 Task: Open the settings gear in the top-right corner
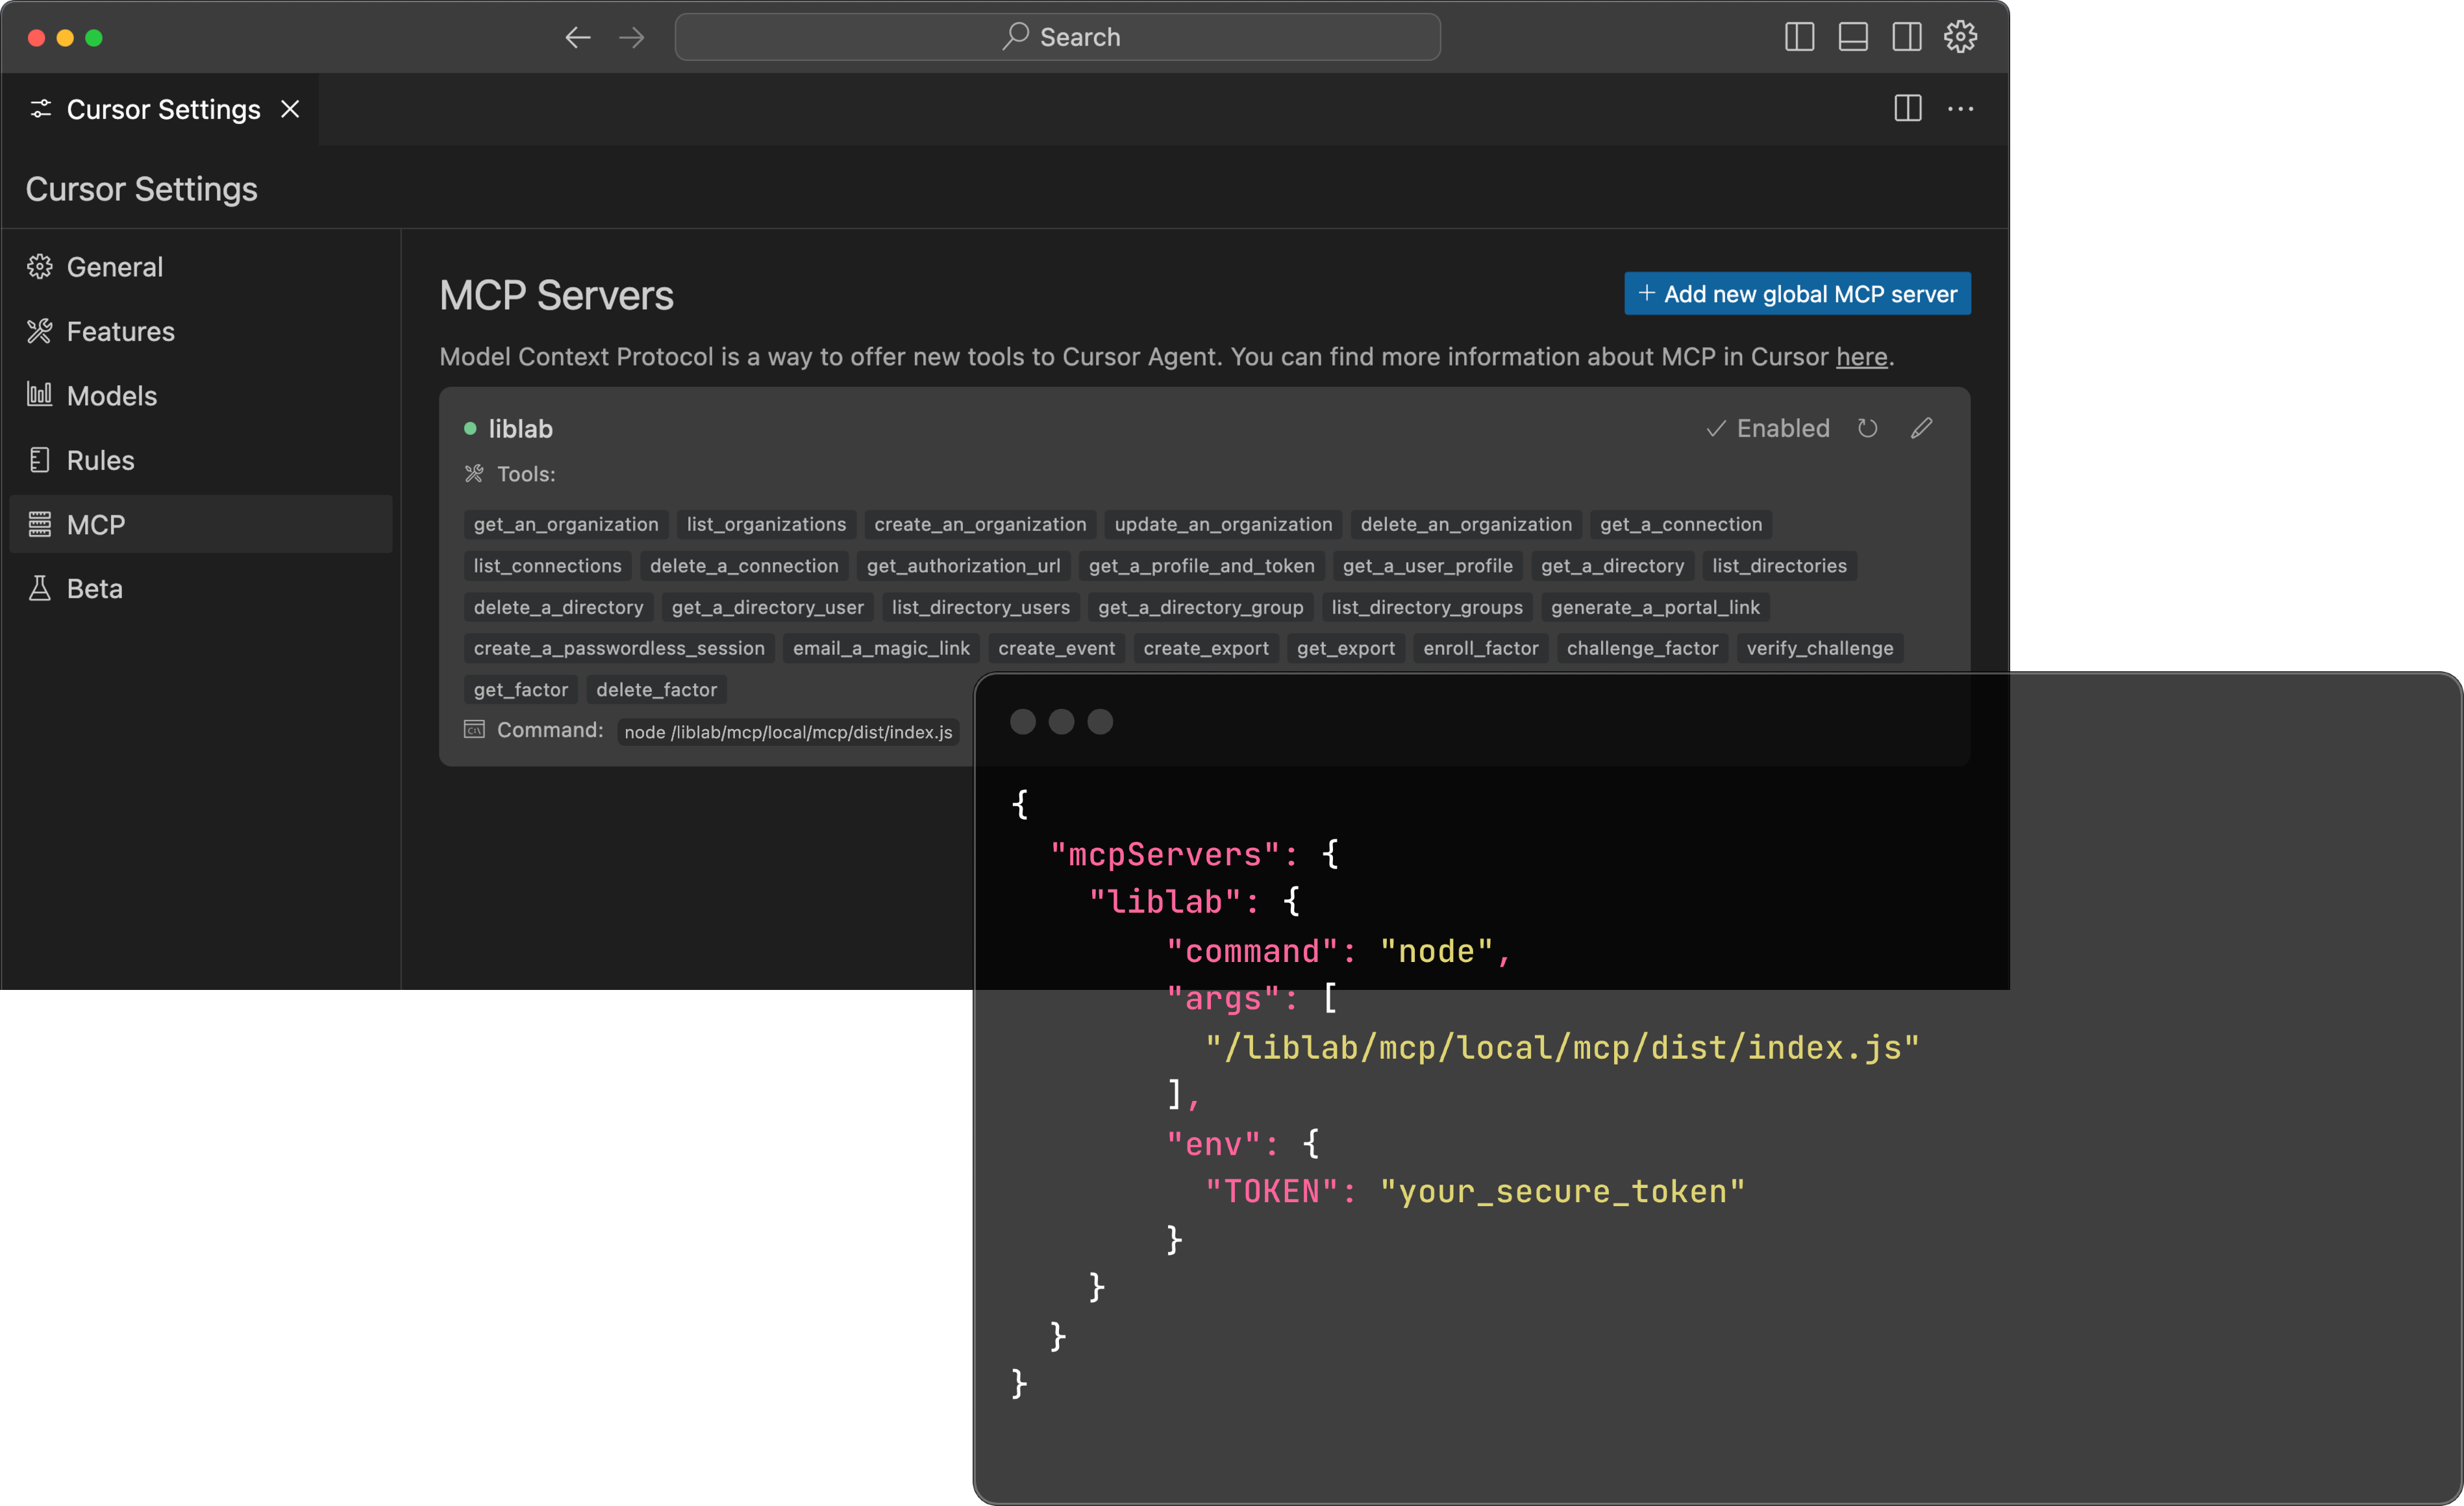1960,37
